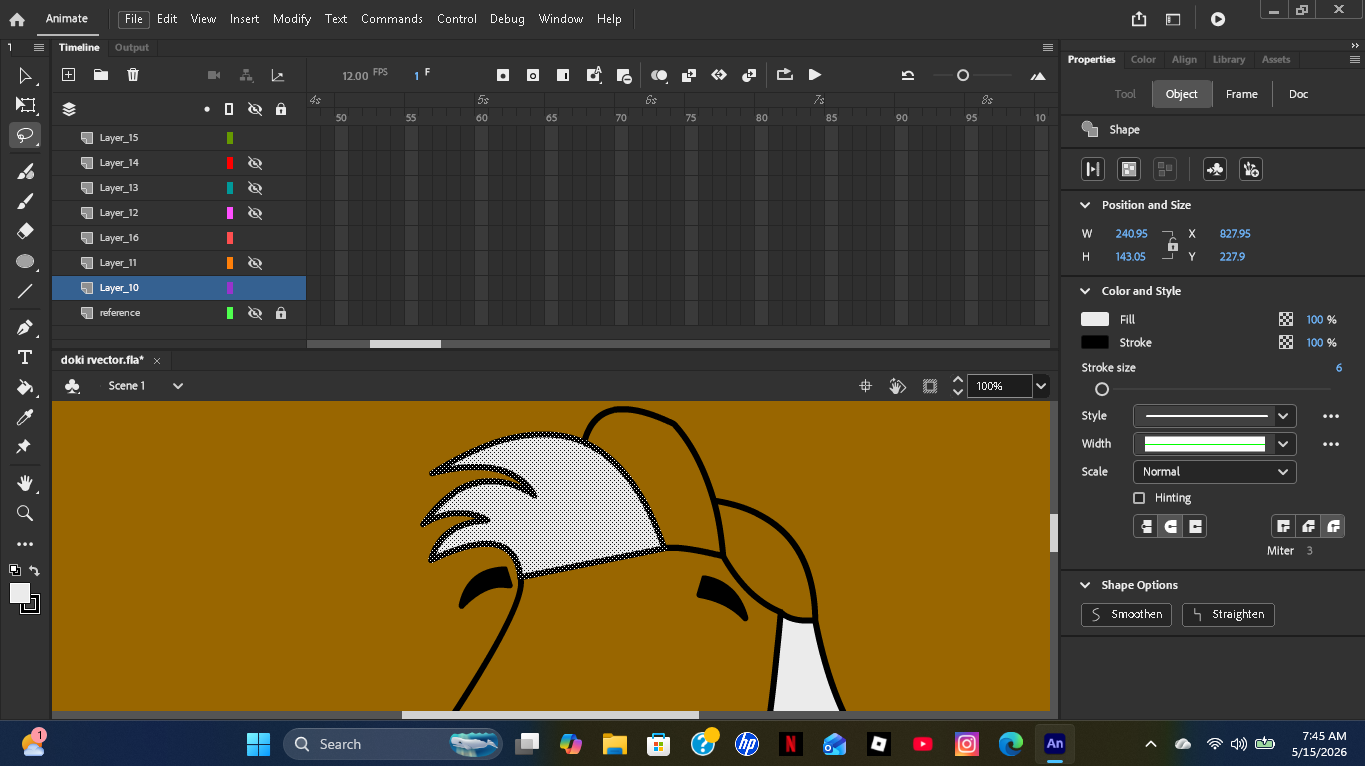The width and height of the screenshot is (1365, 766).
Task: Open the Commands menu
Action: 392,19
